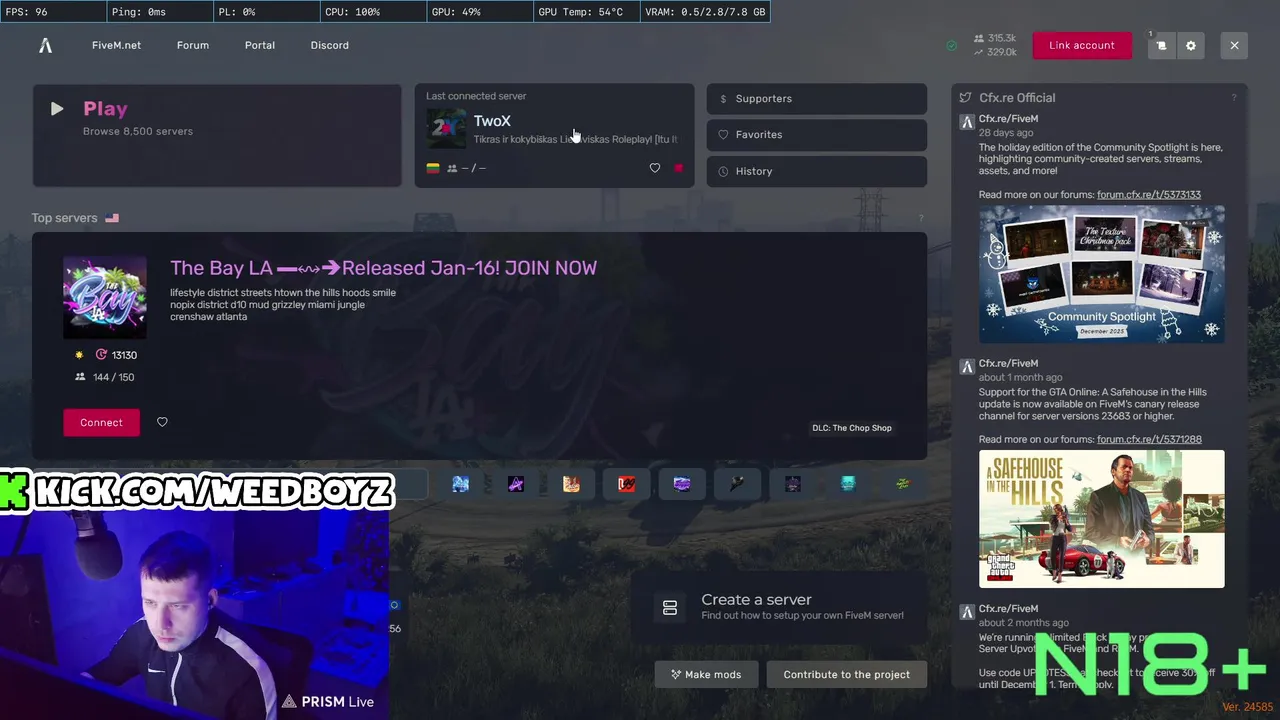The width and height of the screenshot is (1280, 720).
Task: Click the help question mark beside Top servers
Action: point(921,218)
